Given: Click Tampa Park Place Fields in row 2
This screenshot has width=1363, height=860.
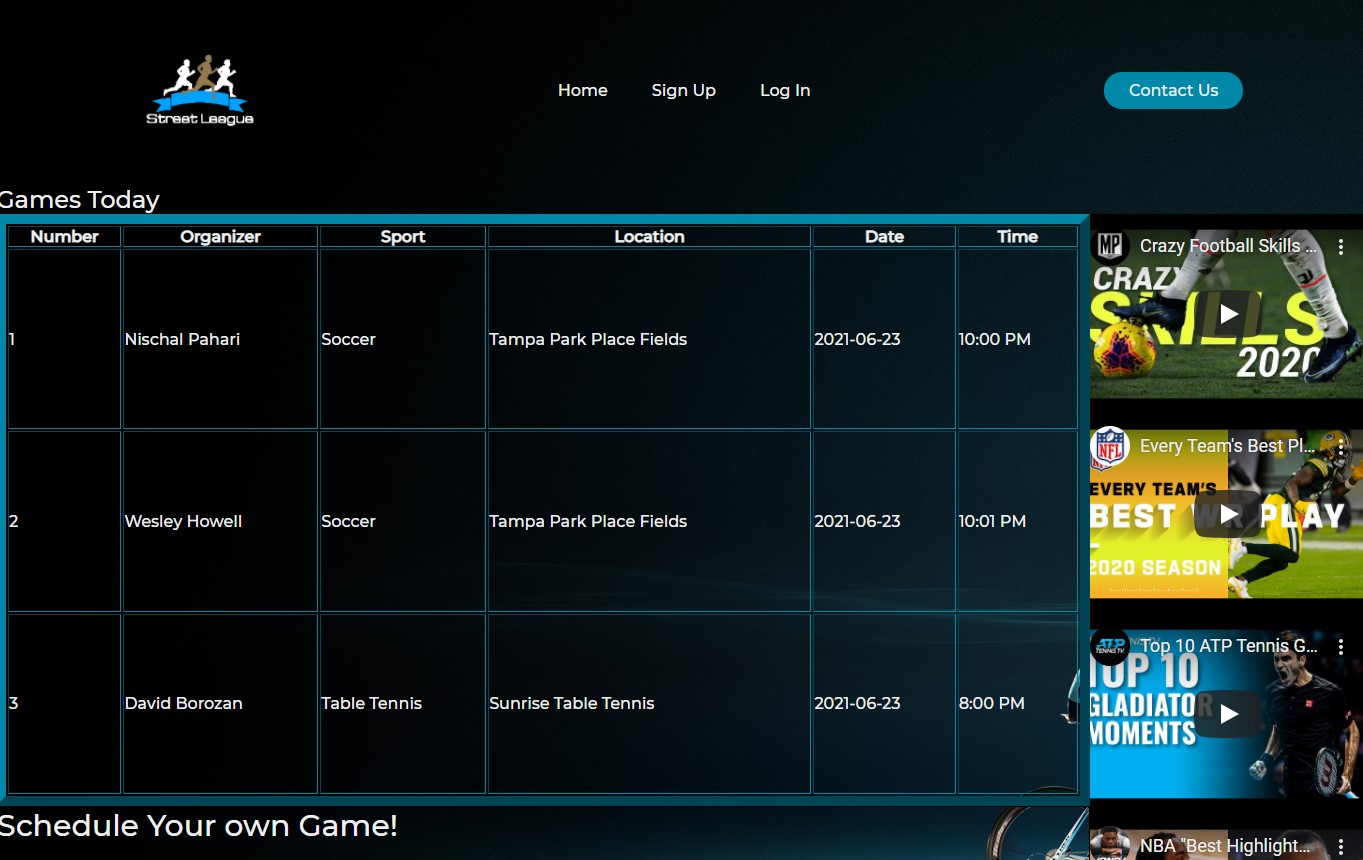Looking at the screenshot, I should coord(649,521).
